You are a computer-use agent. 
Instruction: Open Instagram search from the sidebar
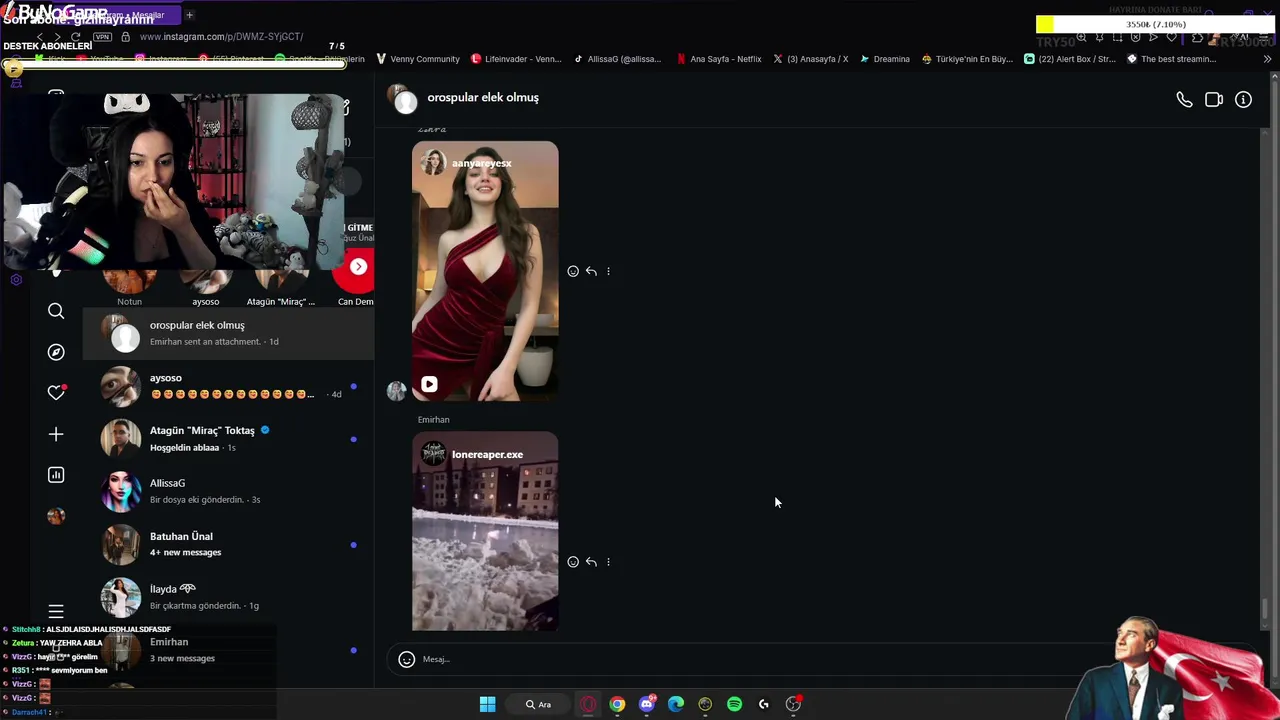(56, 311)
